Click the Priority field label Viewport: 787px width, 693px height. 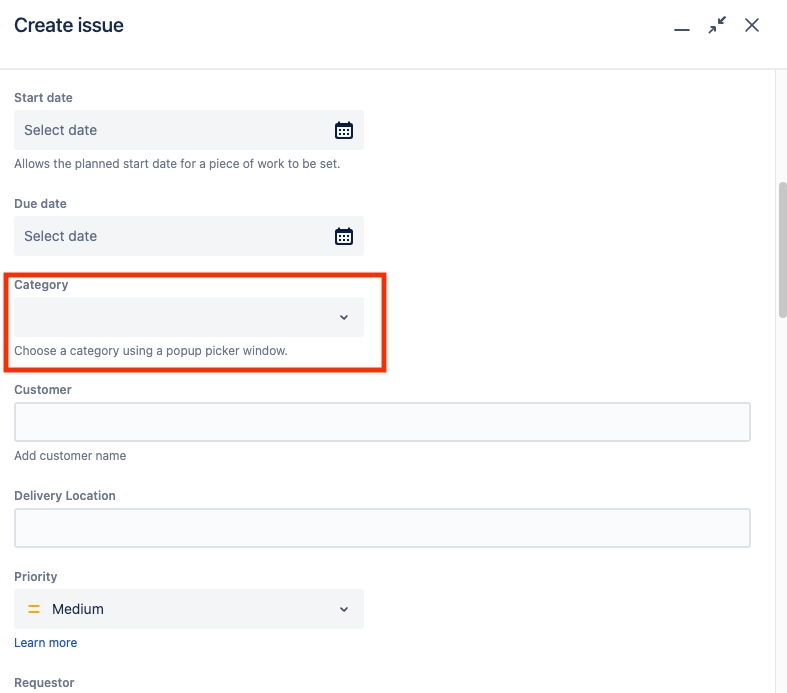point(36,577)
